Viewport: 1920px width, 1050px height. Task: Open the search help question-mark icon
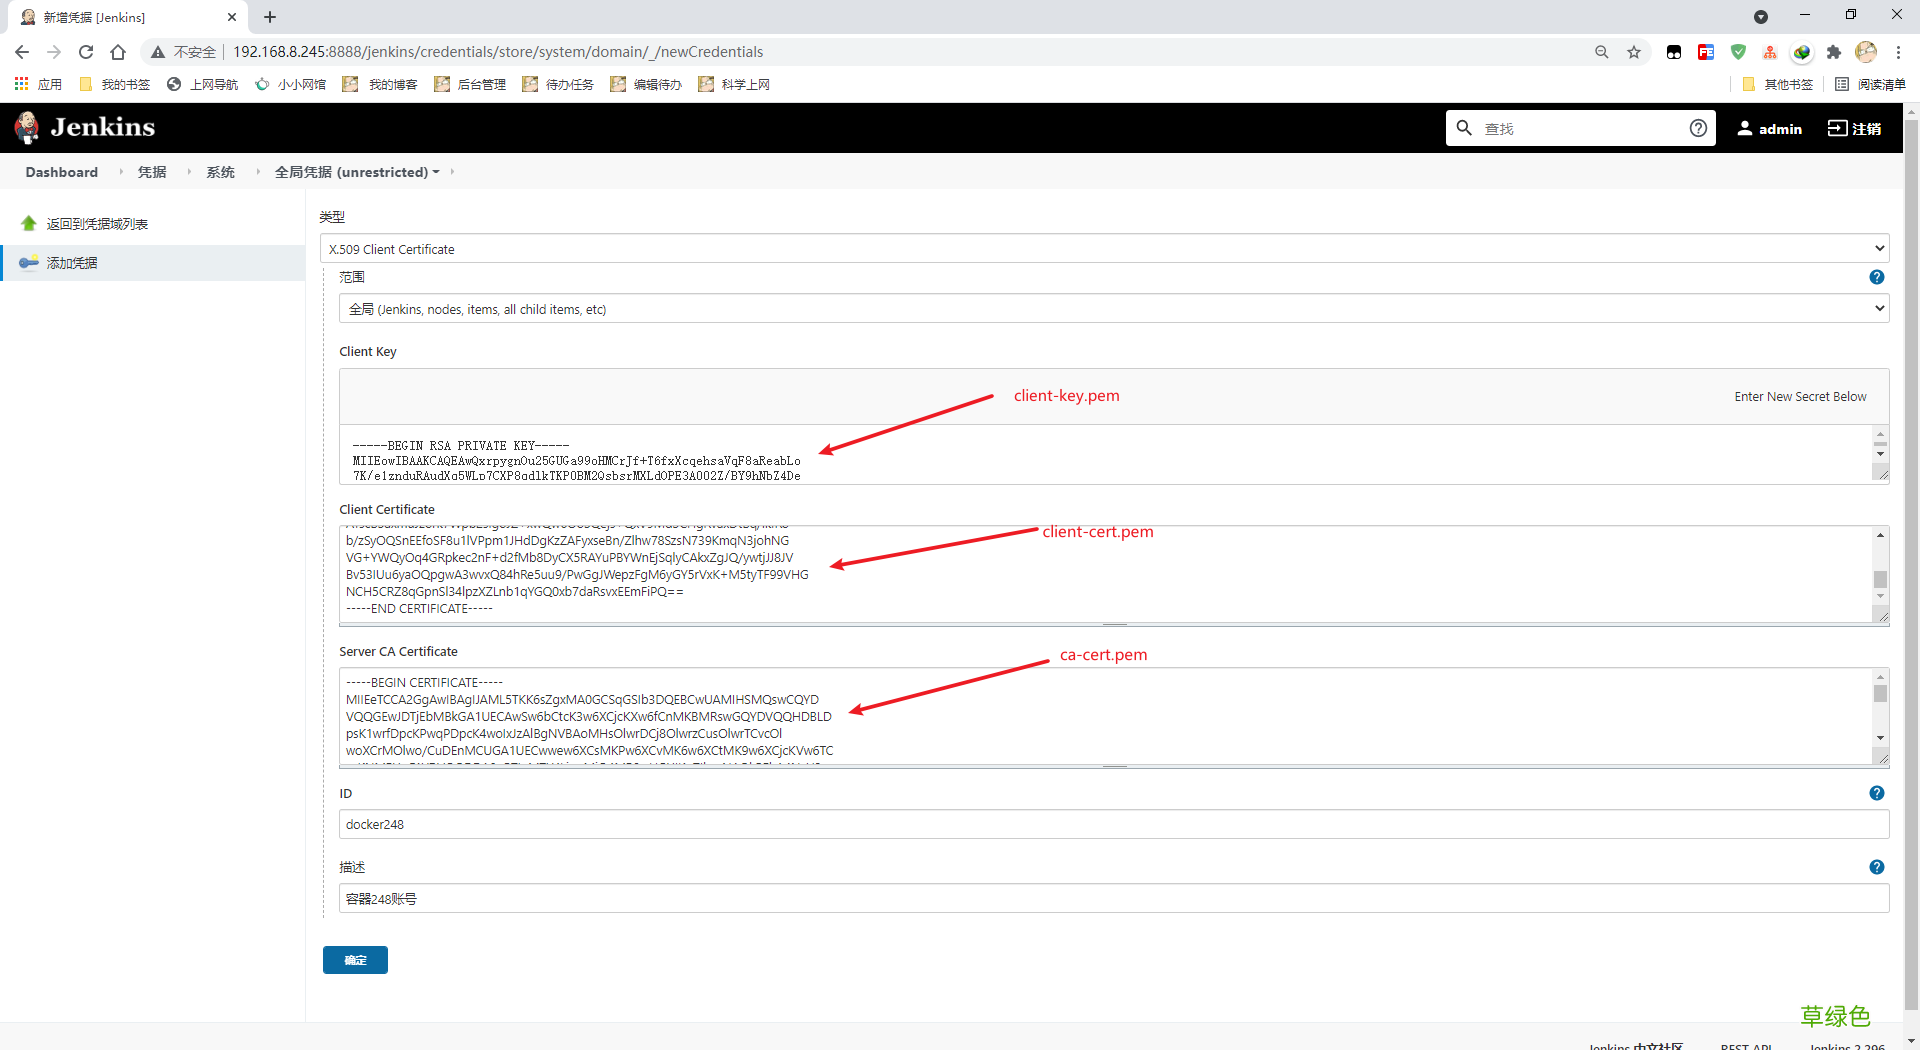pyautogui.click(x=1698, y=128)
